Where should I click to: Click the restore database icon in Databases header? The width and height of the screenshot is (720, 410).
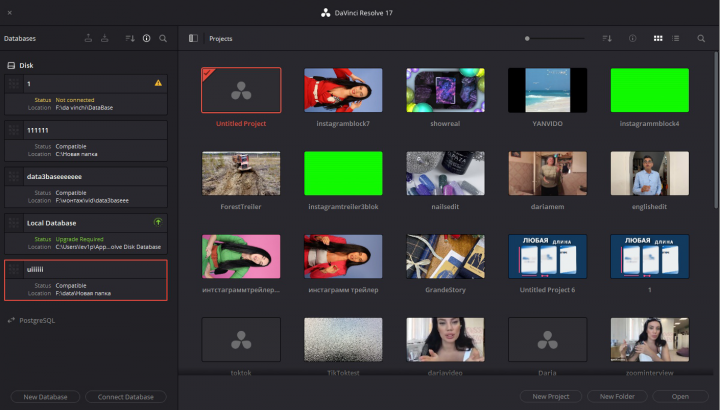coord(105,39)
